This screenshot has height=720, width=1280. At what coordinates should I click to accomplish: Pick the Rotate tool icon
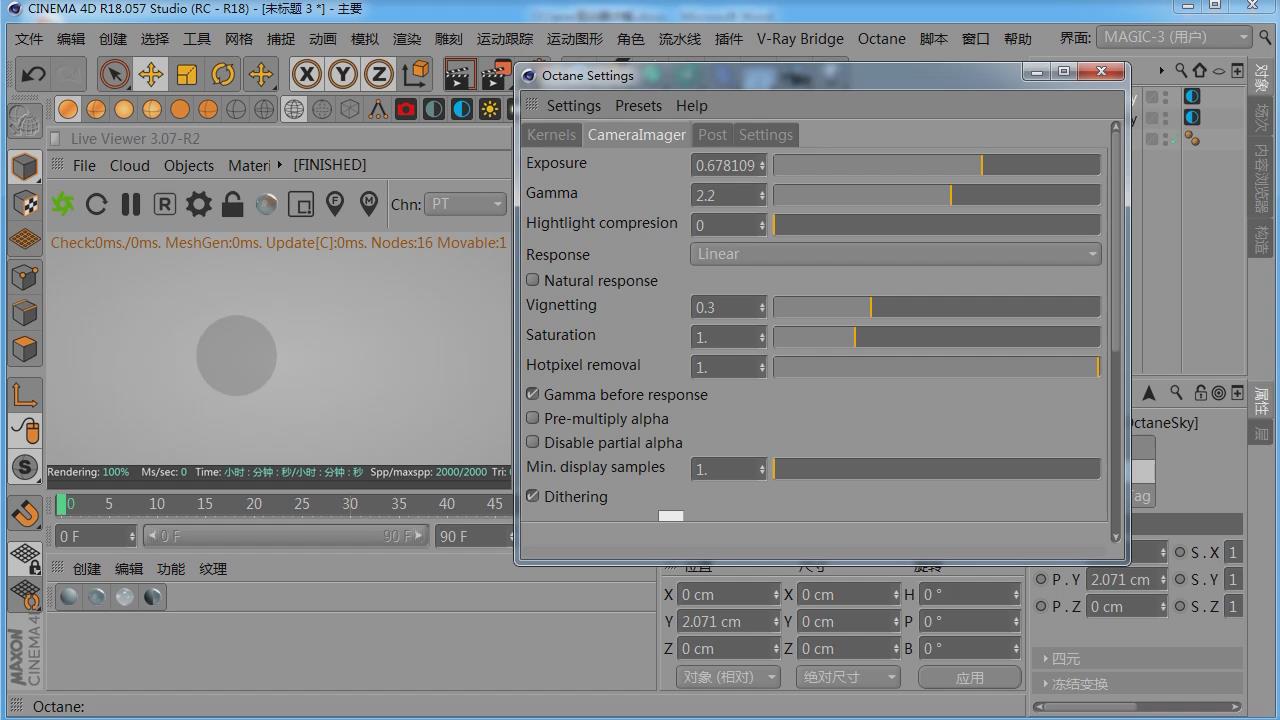(223, 75)
